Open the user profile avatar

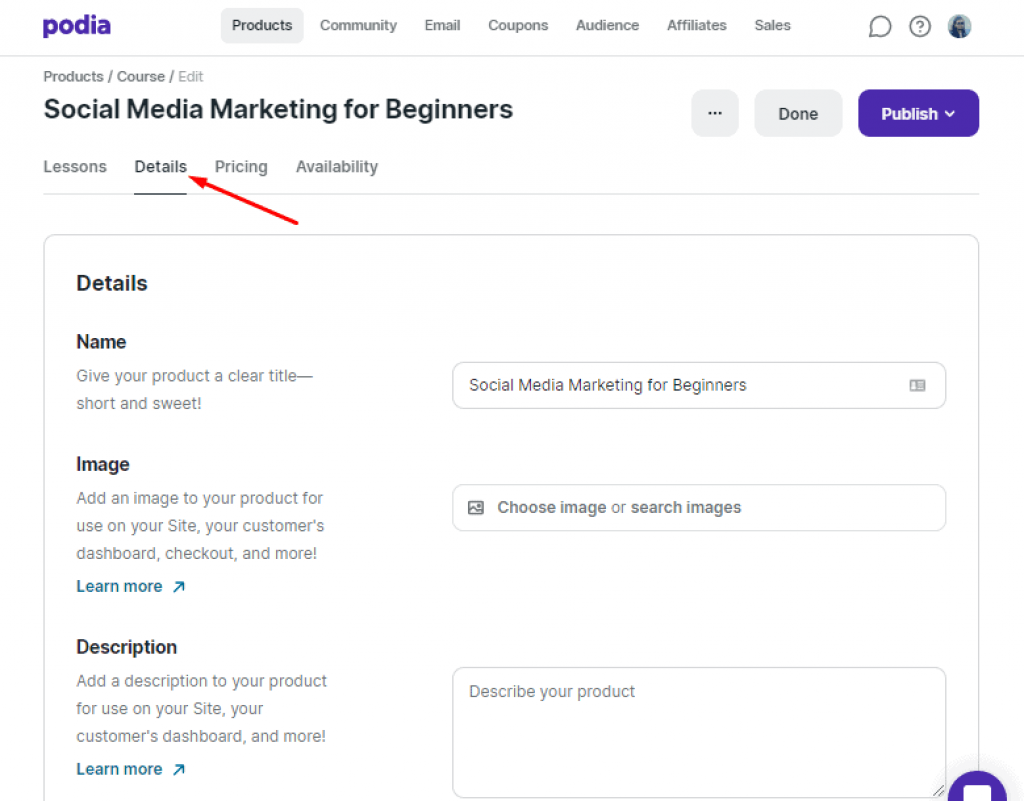959,27
